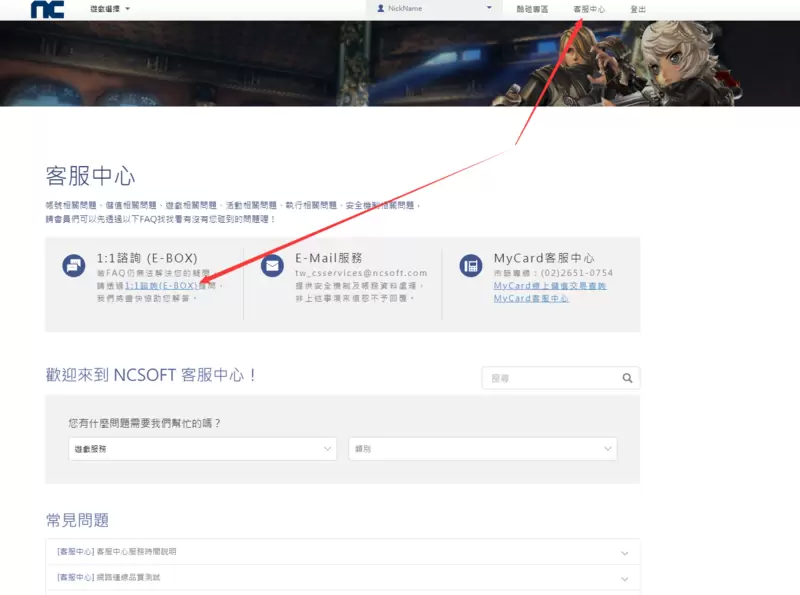The image size is (800, 595).
Task: Open the 遊戲選擇 header dropdown
Action: point(110,9)
